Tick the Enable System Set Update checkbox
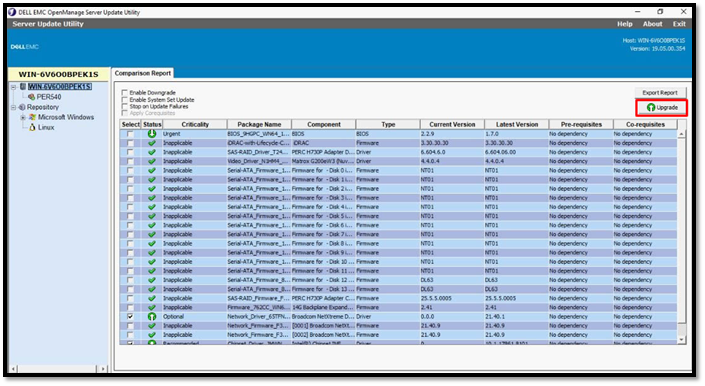The height and width of the screenshot is (386, 705). pyautogui.click(x=125, y=100)
